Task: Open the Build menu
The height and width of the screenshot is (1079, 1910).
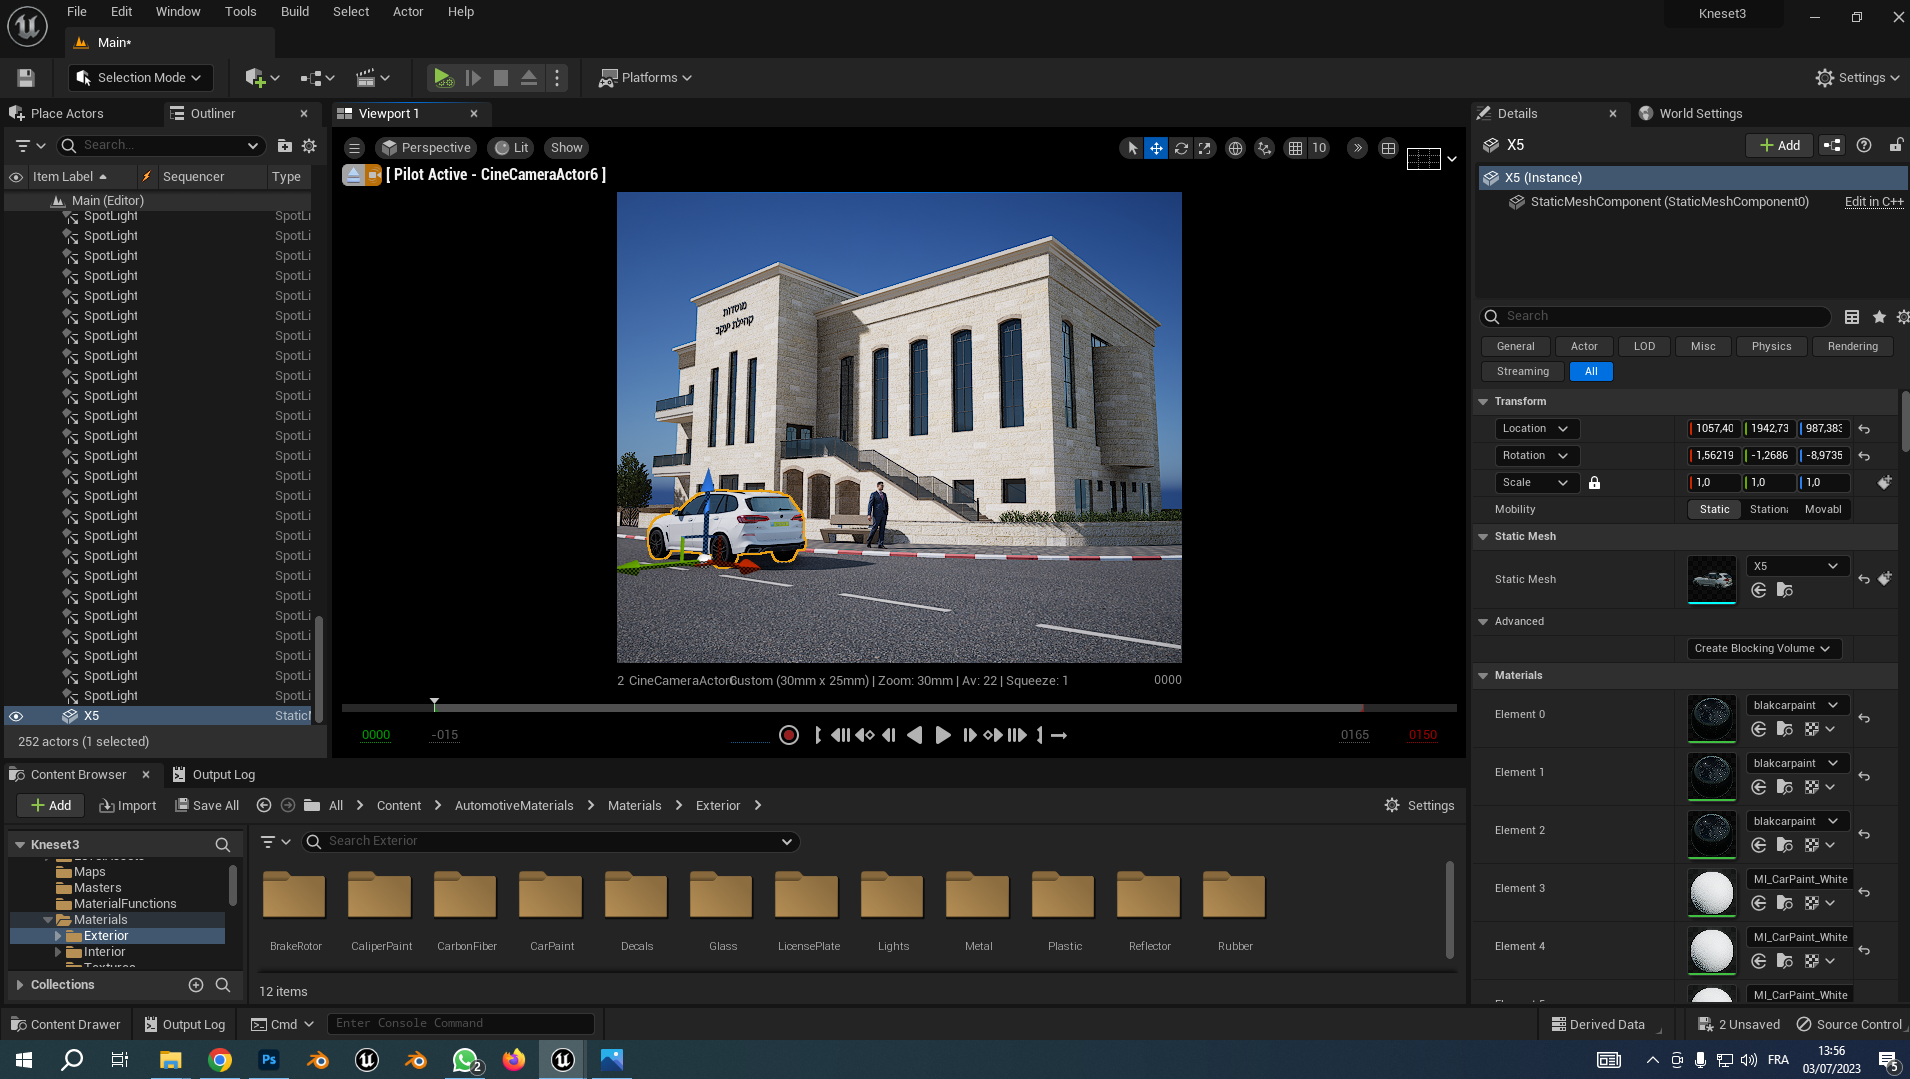Action: point(294,12)
